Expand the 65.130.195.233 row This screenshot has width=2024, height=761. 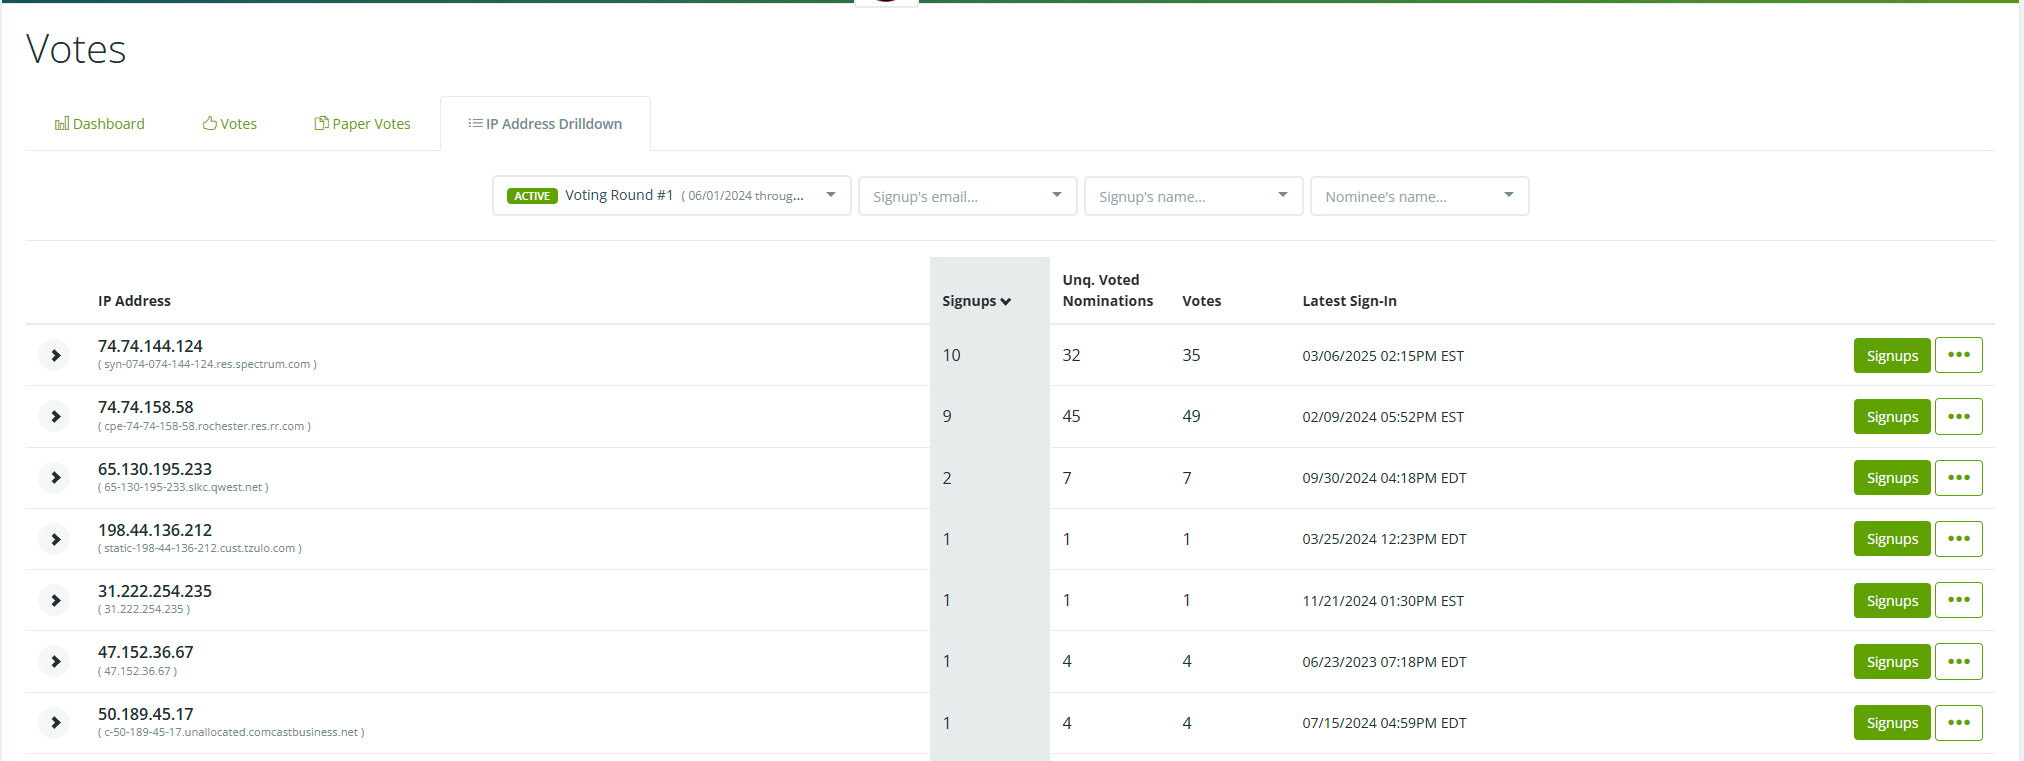pyautogui.click(x=56, y=478)
